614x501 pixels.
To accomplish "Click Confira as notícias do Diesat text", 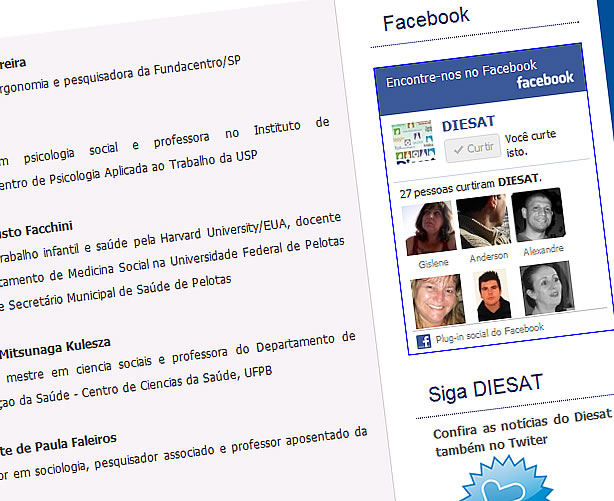I will (522, 424).
